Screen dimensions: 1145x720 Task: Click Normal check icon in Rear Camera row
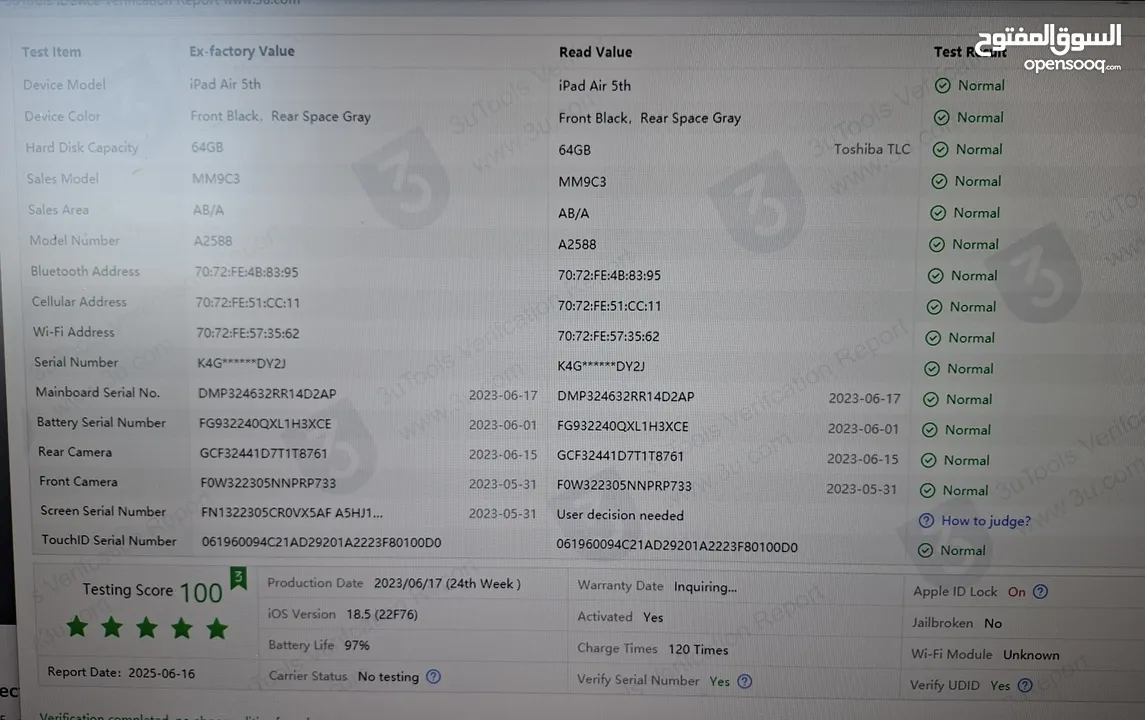tap(928, 461)
